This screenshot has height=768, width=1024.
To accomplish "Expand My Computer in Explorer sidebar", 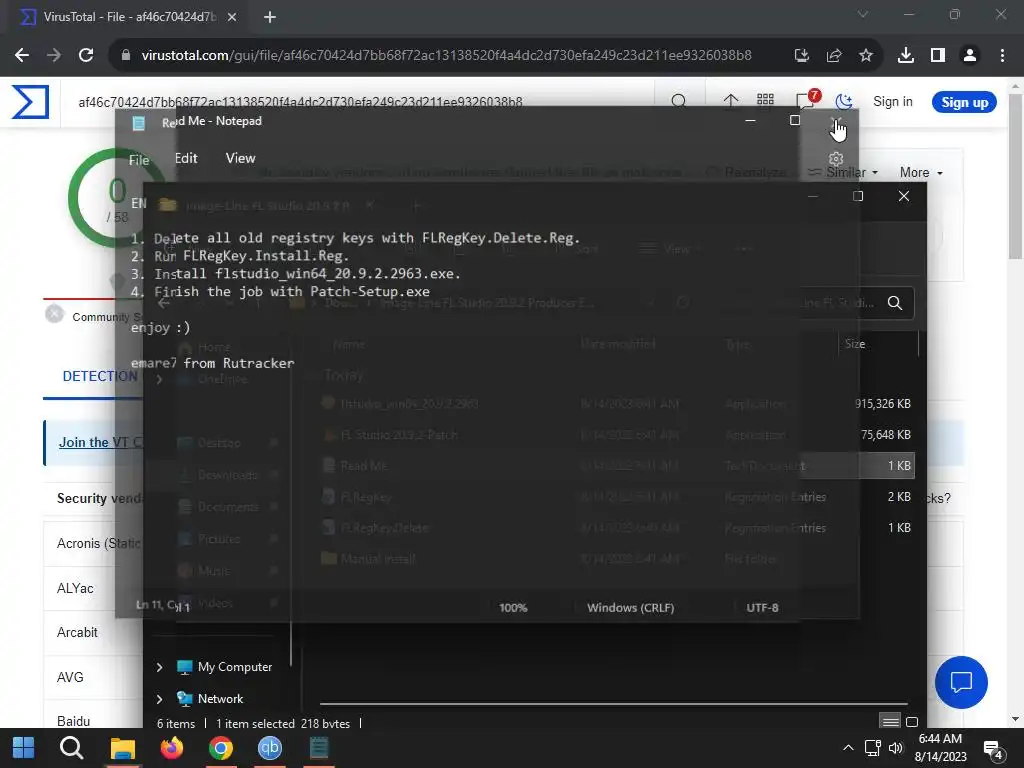I will (x=159, y=667).
